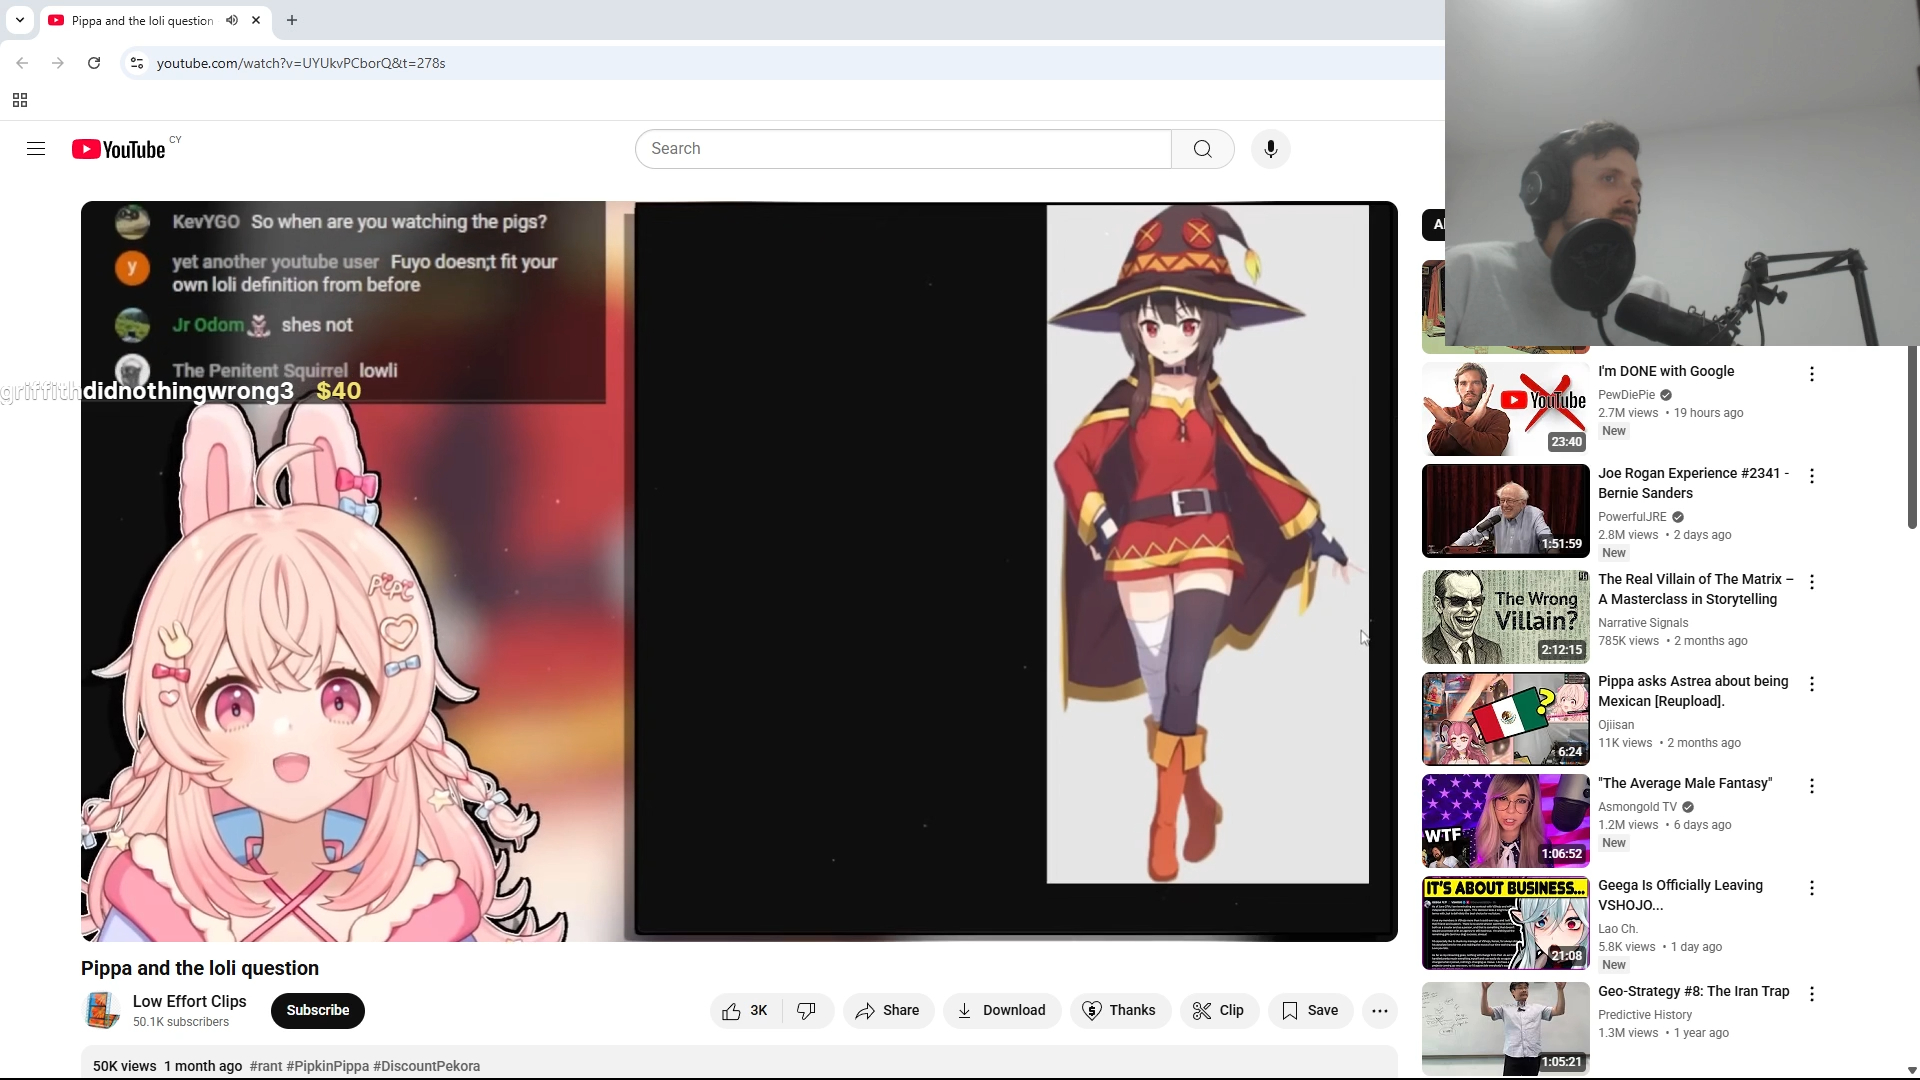1920x1080 pixels.
Task: Mute the tab using speaker icon
Action: (x=232, y=20)
